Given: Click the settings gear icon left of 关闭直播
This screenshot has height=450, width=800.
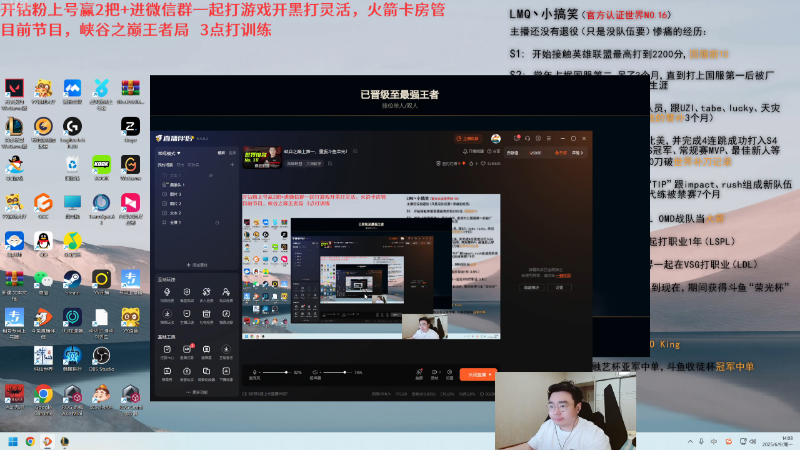Looking at the screenshot, I should [x=449, y=372].
